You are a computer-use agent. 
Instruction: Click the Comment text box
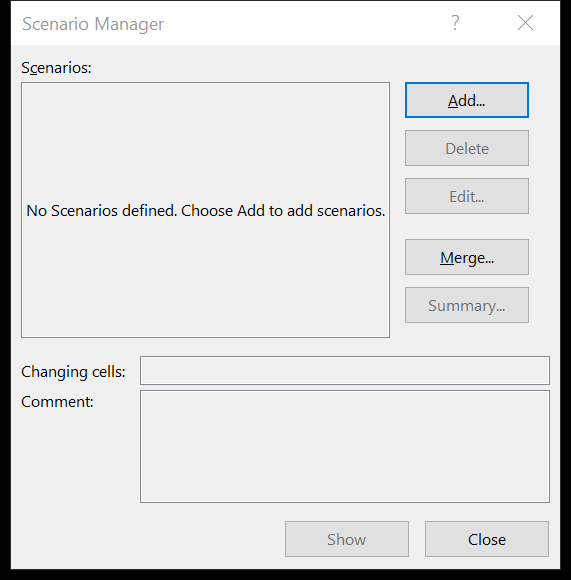click(345, 446)
